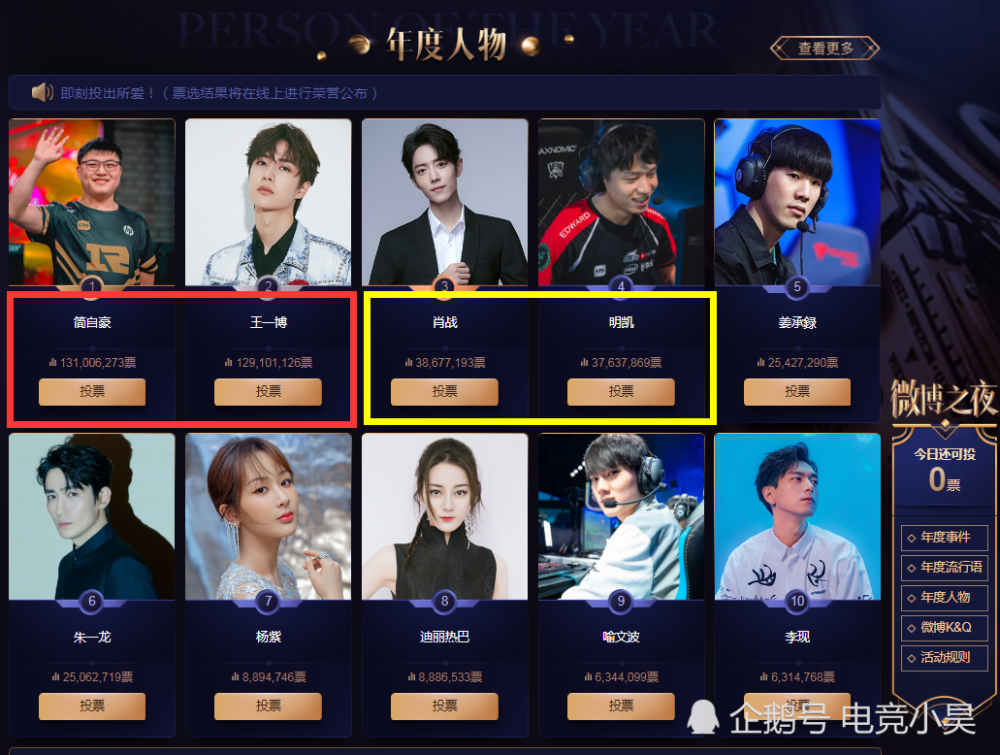Vote for 迪丽热巴 with 投票 button
Screen dimensions: 1000x755
tap(445, 706)
